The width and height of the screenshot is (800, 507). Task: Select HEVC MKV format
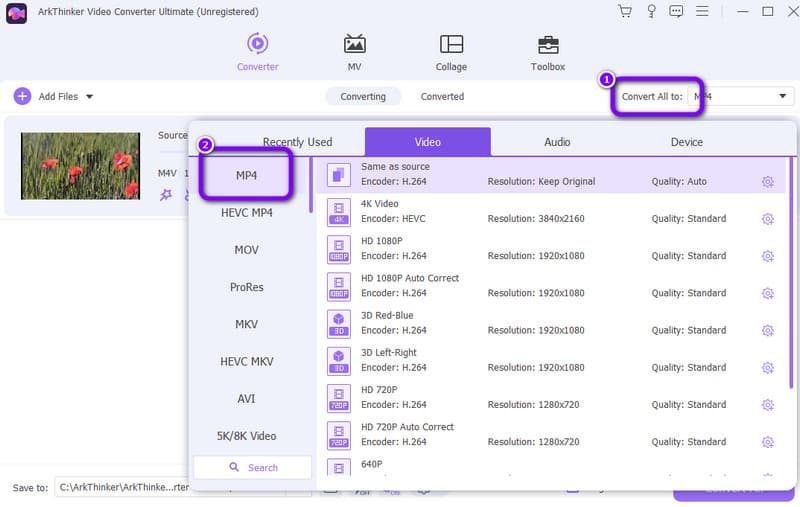(x=246, y=362)
